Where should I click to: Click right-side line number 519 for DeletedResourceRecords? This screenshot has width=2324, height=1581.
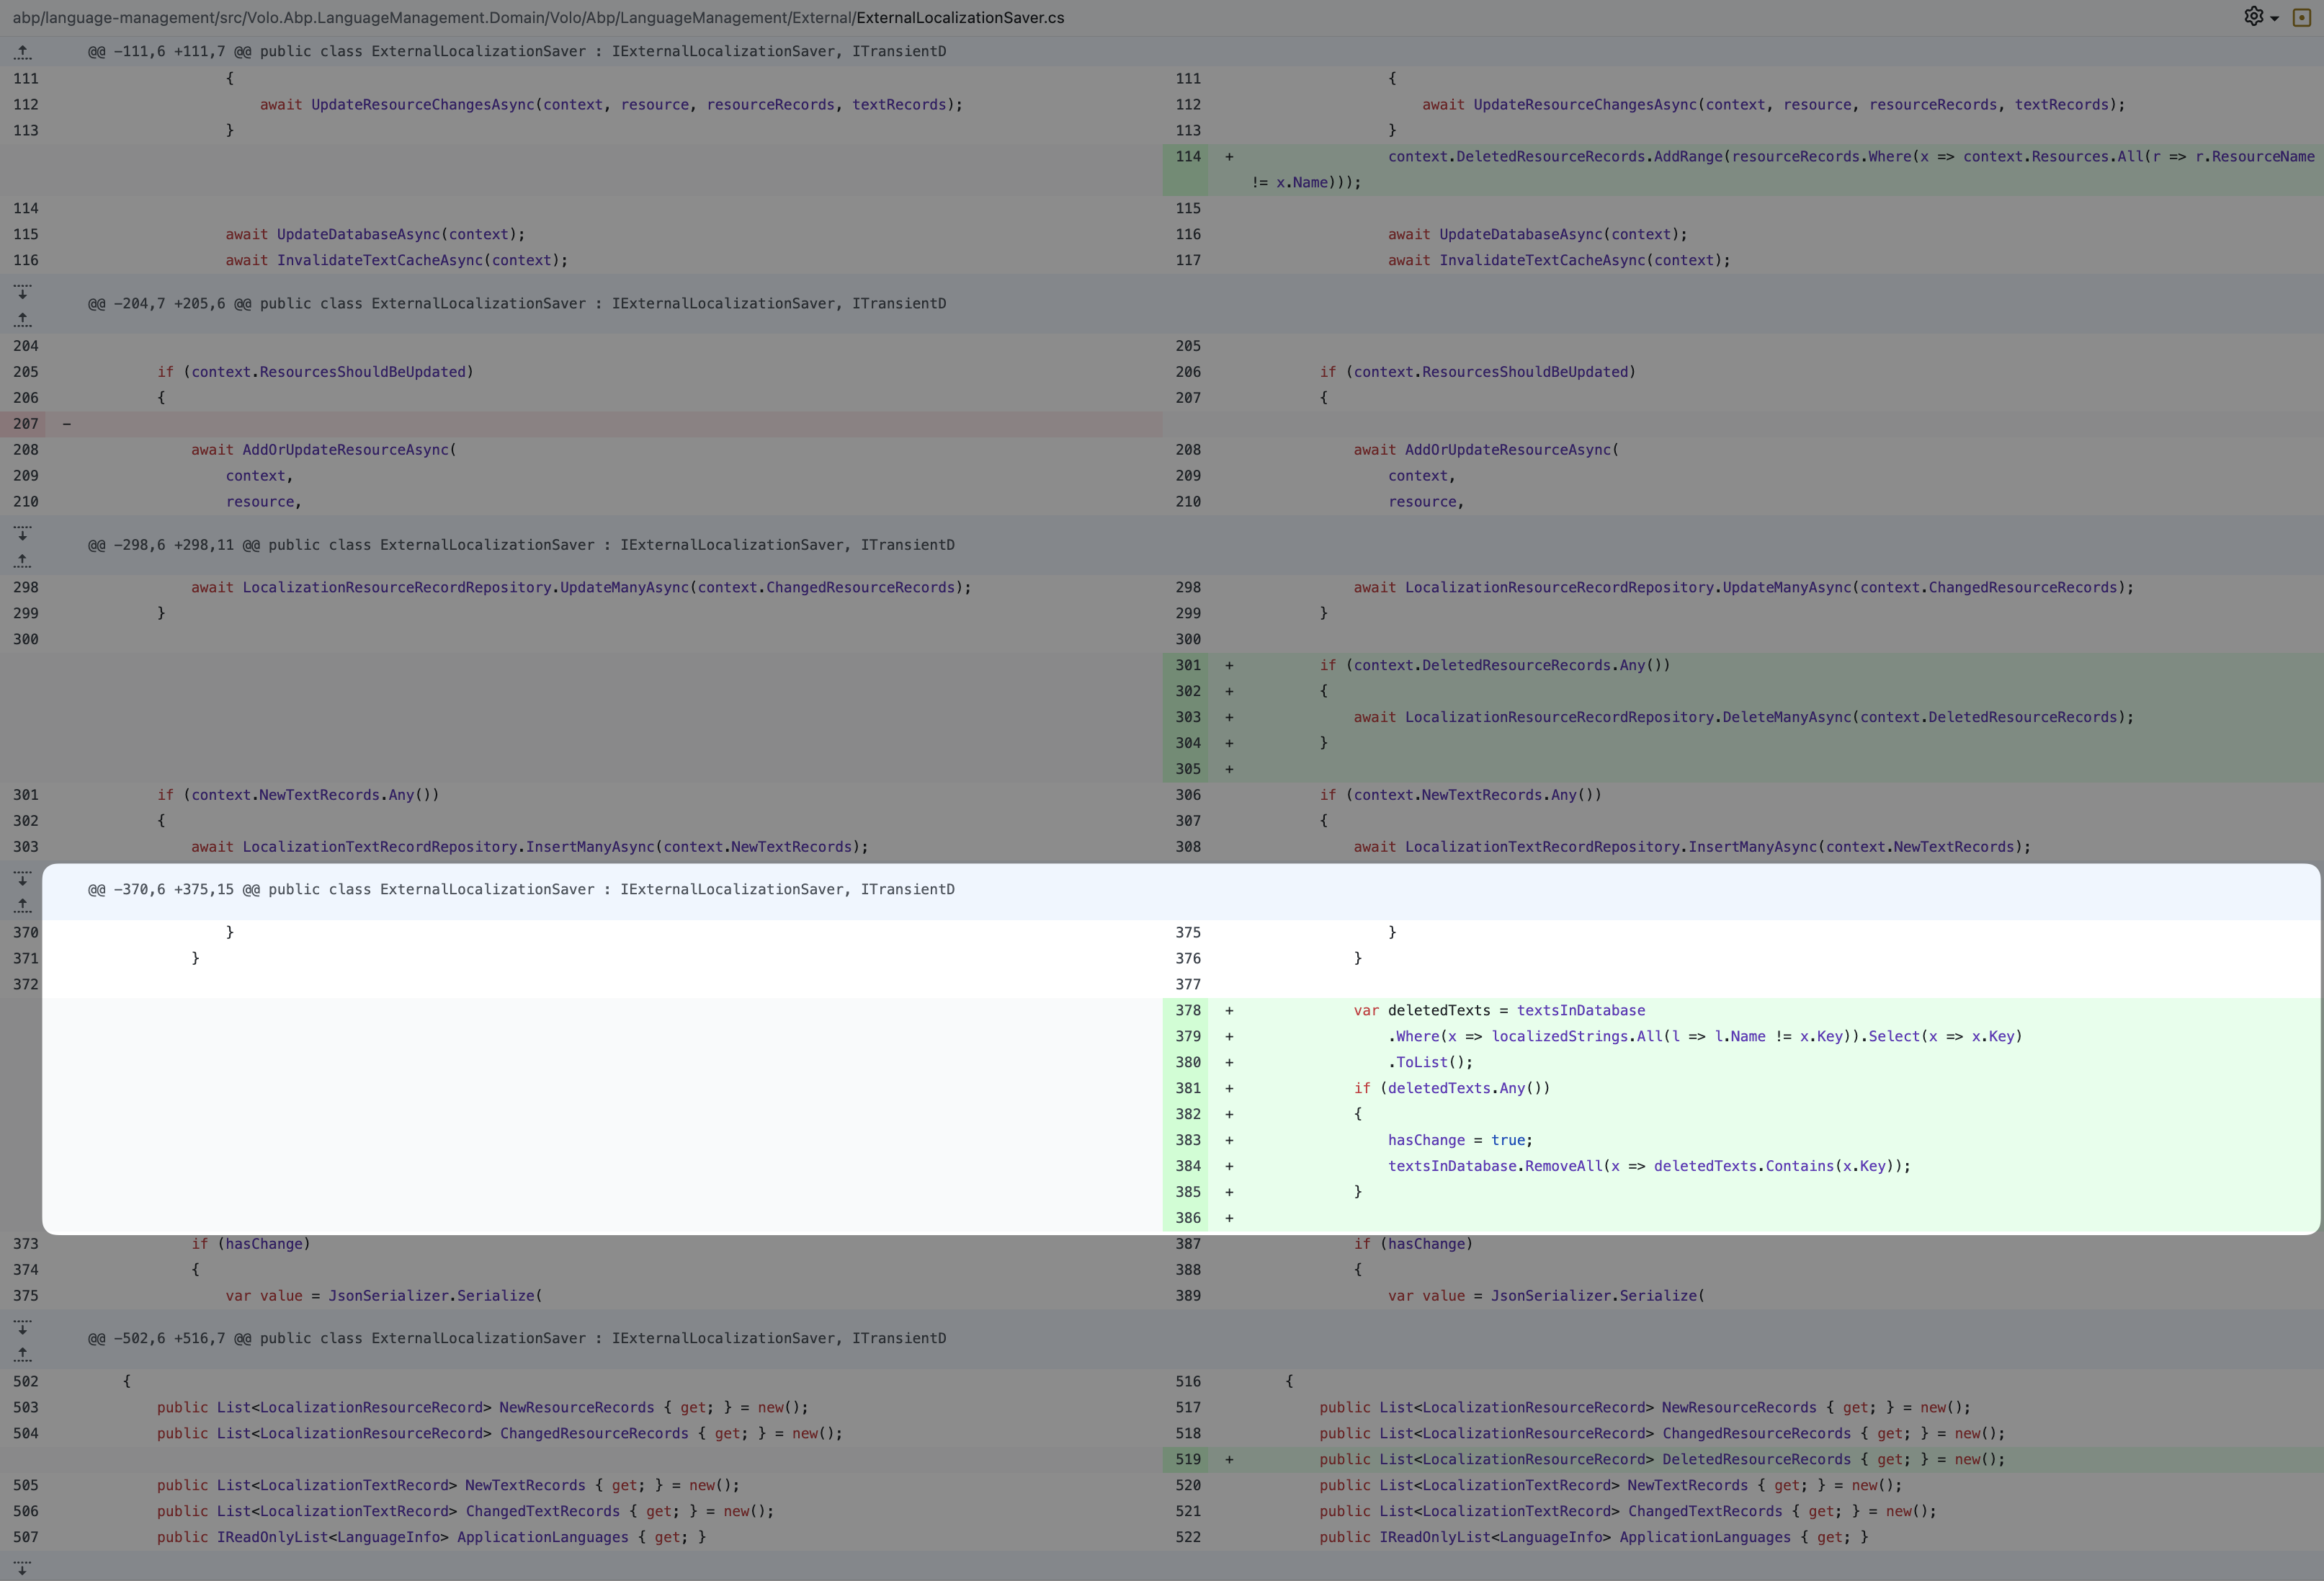click(x=1187, y=1459)
